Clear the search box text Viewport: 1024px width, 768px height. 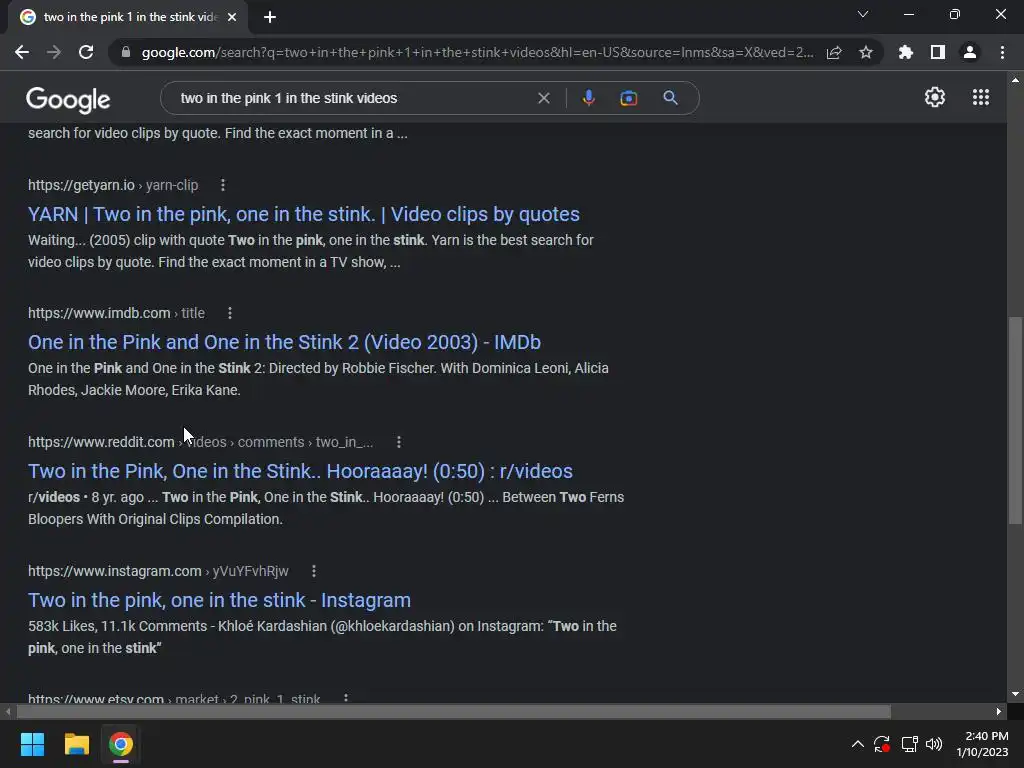[543, 98]
